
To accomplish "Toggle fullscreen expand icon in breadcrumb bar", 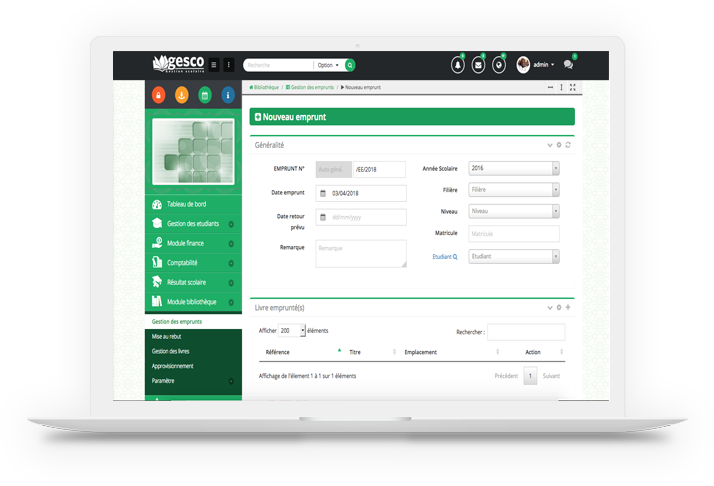I will (x=572, y=88).
